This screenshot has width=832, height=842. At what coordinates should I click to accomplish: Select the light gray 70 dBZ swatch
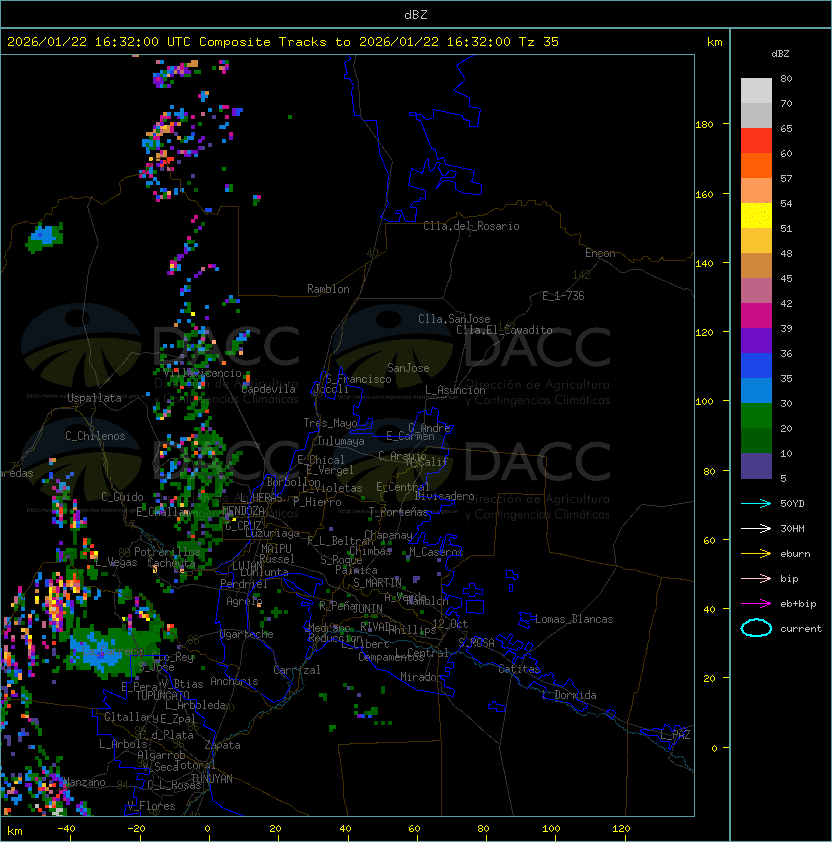(756, 91)
